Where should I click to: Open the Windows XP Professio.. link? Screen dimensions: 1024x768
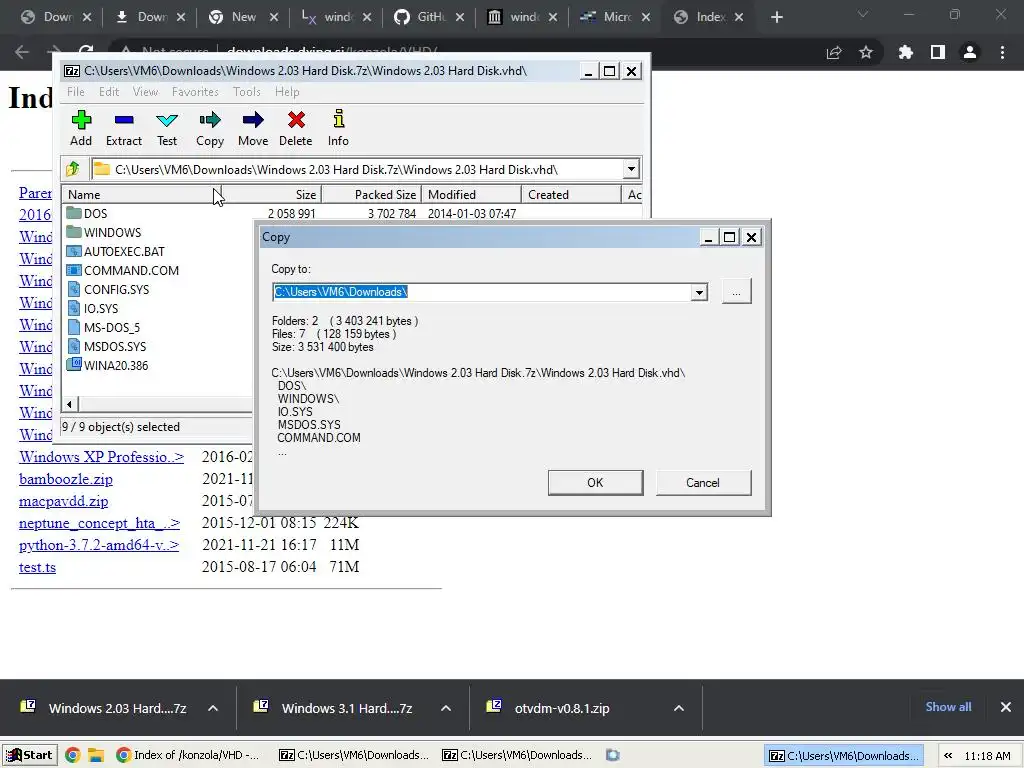[x=101, y=456]
